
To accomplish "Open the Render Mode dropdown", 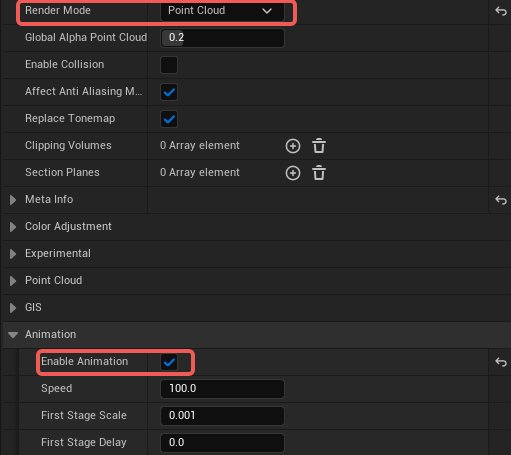I will tap(222, 11).
